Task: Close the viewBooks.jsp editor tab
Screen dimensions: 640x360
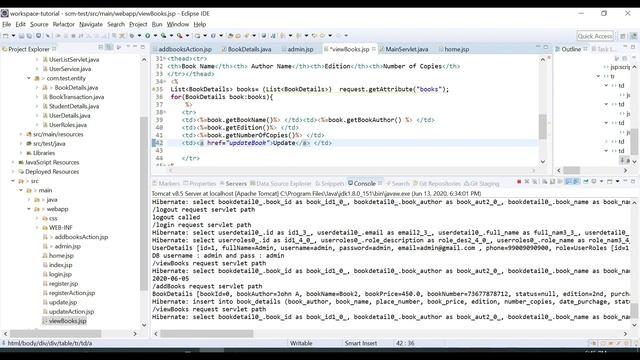Action: point(374,49)
